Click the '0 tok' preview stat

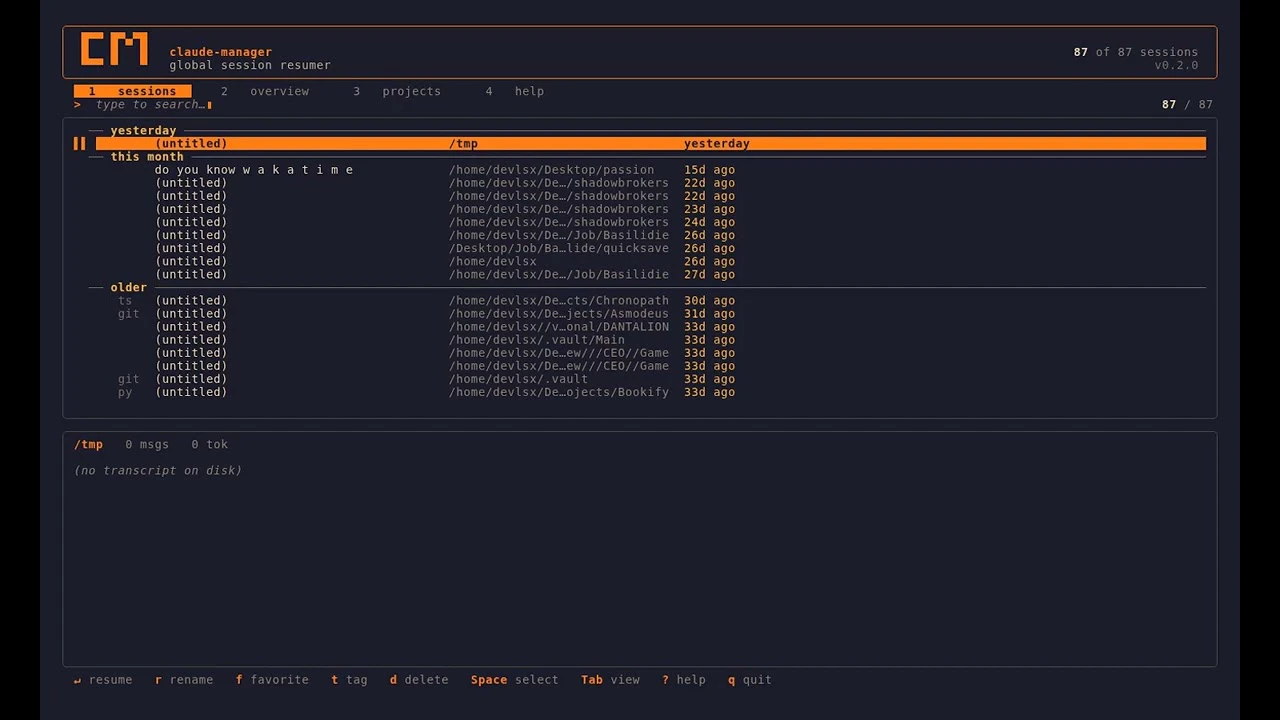point(210,445)
